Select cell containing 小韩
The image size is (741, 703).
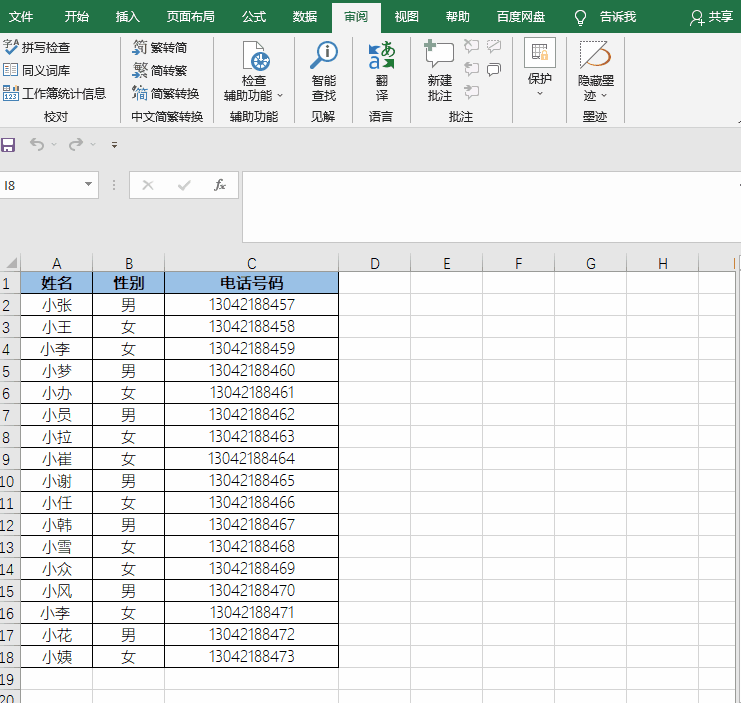point(57,524)
